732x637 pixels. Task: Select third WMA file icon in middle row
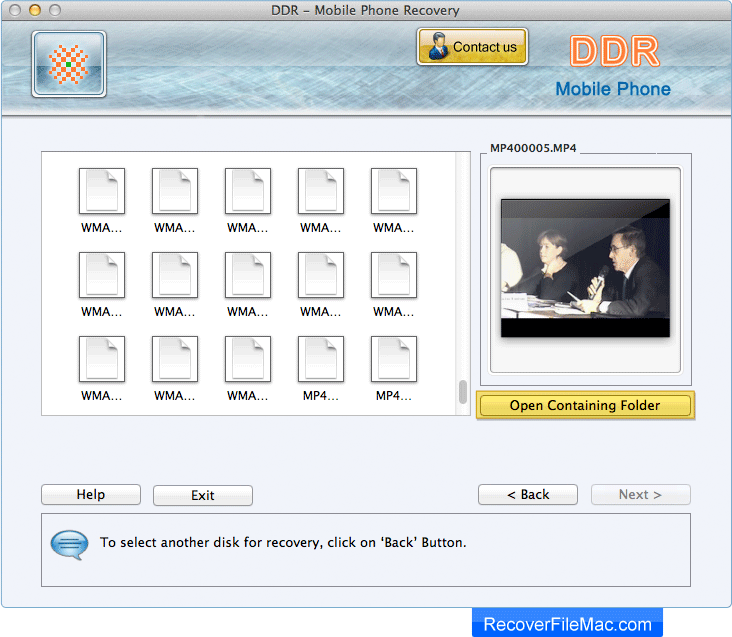[248, 275]
